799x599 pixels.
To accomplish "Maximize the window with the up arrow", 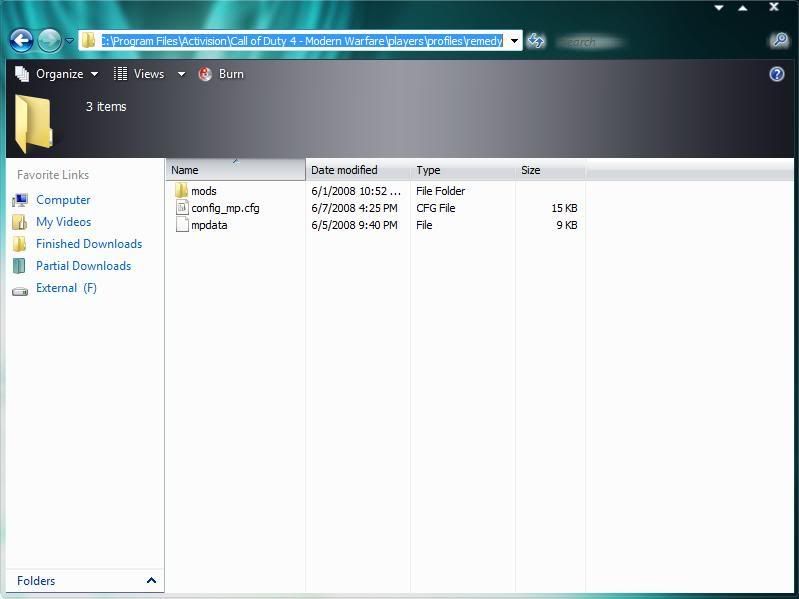I will click(743, 8).
